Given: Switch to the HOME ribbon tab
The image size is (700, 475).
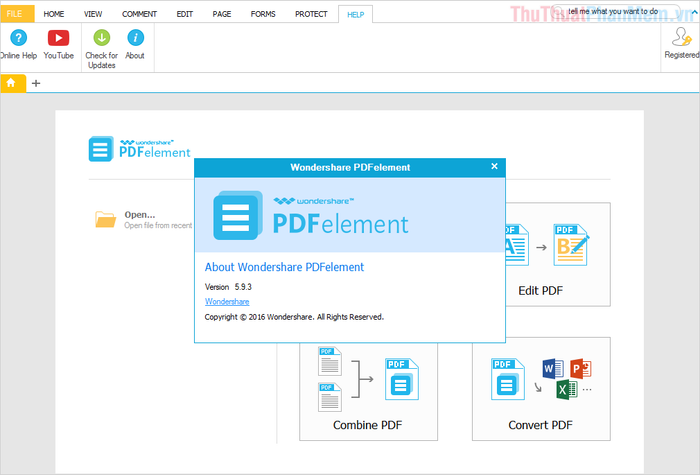Looking at the screenshot, I should pos(54,14).
